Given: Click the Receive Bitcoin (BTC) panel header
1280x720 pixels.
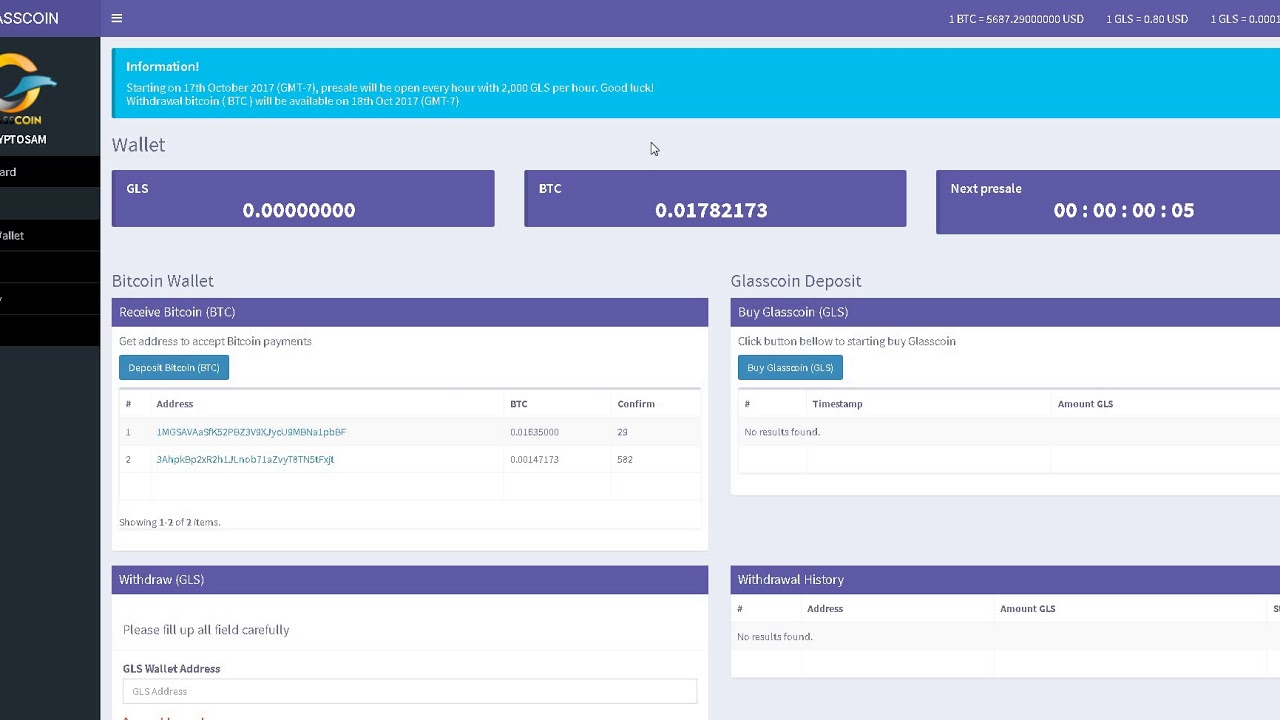Looking at the screenshot, I should tap(410, 312).
